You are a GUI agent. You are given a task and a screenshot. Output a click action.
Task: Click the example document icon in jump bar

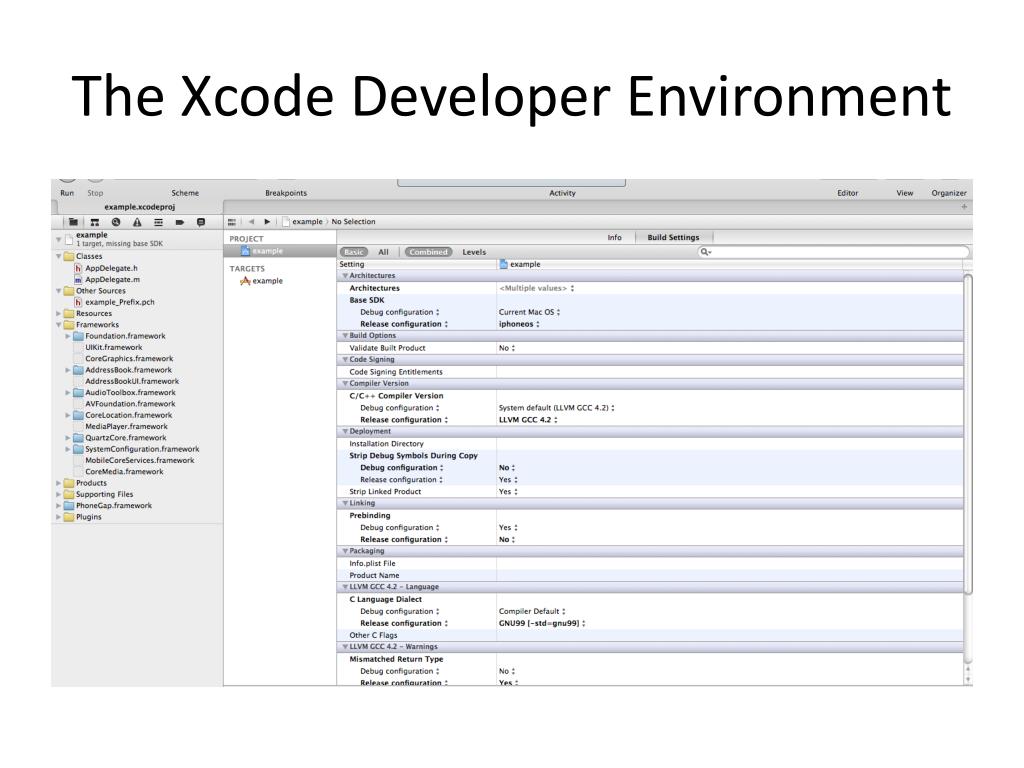(285, 221)
